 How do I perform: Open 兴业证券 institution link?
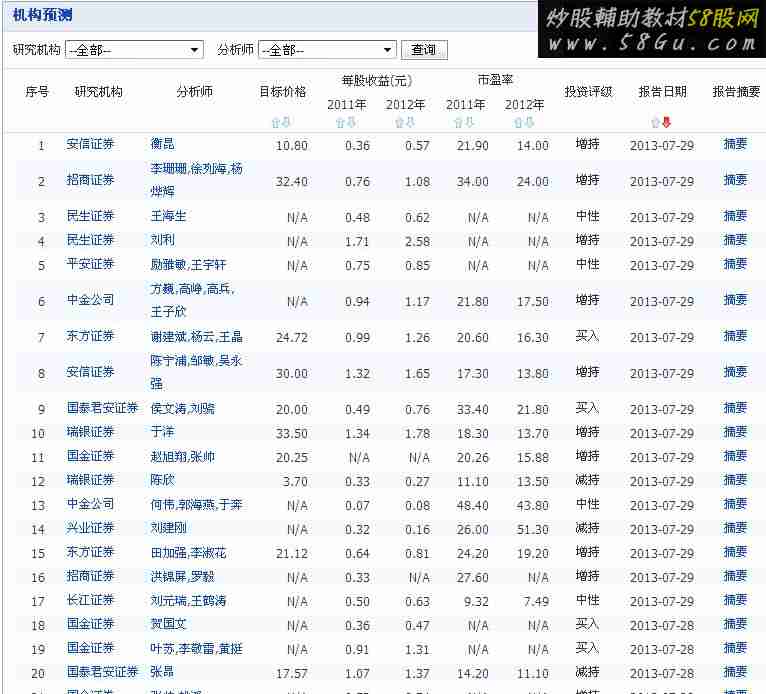pyautogui.click(x=90, y=528)
